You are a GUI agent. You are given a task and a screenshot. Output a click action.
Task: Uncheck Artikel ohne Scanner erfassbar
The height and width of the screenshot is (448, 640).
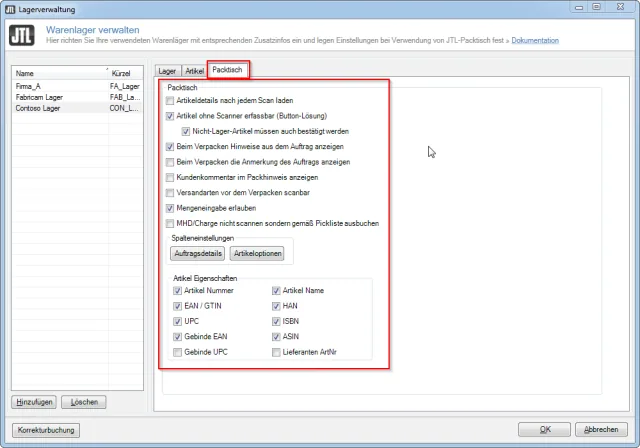(170, 116)
